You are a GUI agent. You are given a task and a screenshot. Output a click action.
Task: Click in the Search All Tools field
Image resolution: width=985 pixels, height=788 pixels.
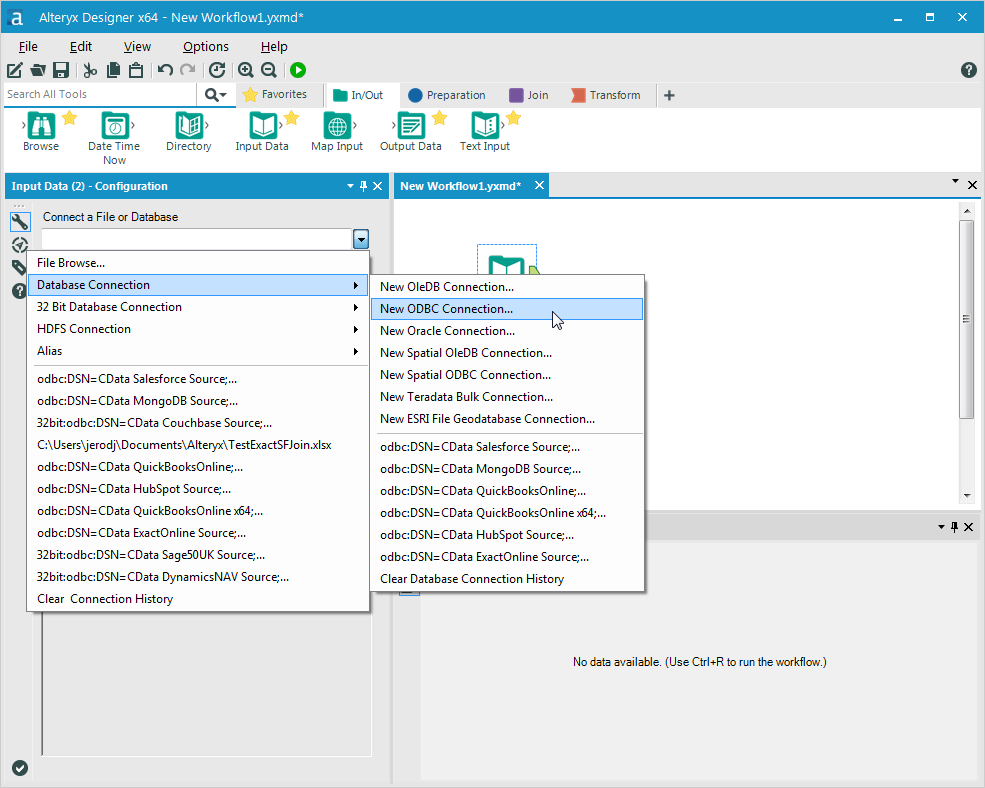click(101, 94)
